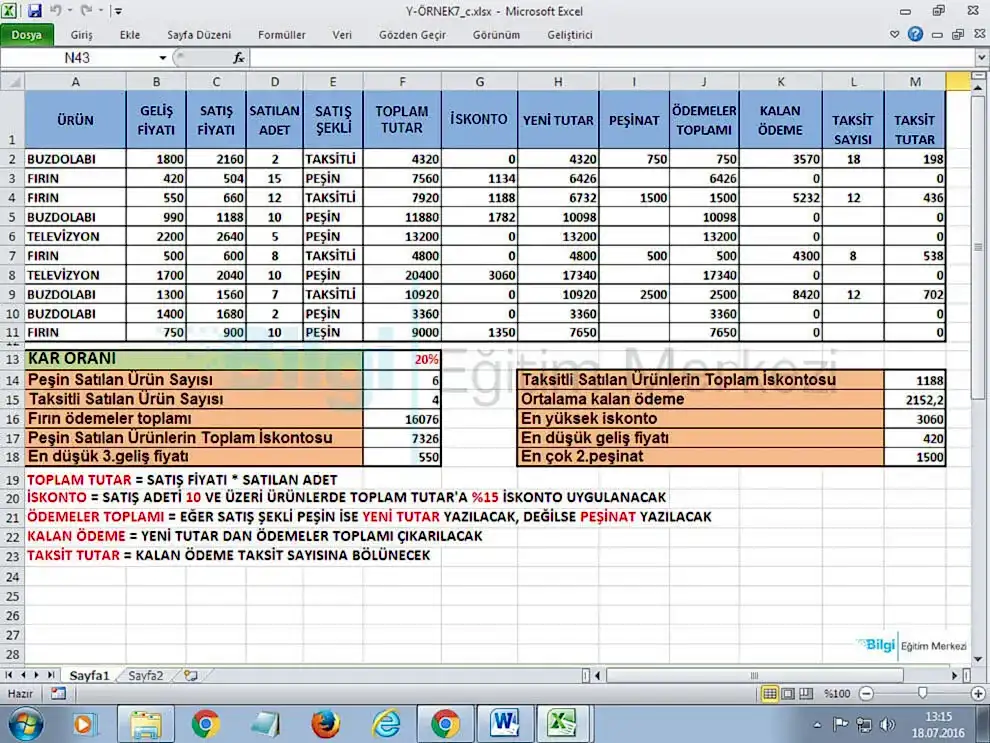Select Normal view button in status bar

[x=770, y=693]
